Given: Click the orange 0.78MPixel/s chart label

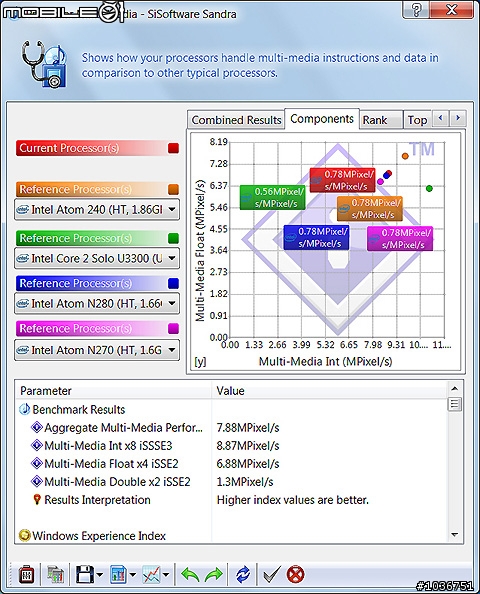Looking at the screenshot, I should coord(370,208).
